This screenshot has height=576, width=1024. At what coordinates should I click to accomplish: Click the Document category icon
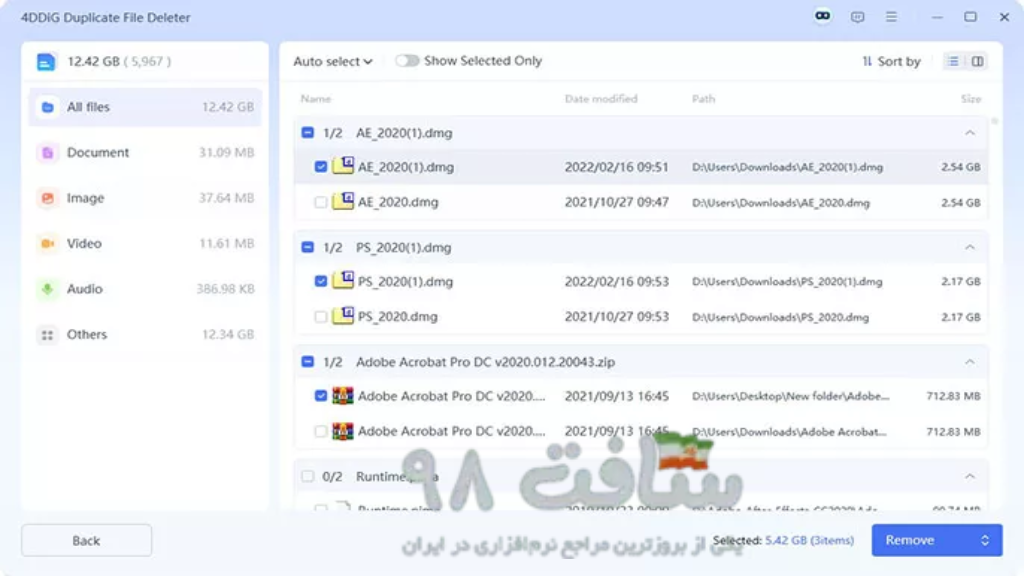(x=47, y=153)
